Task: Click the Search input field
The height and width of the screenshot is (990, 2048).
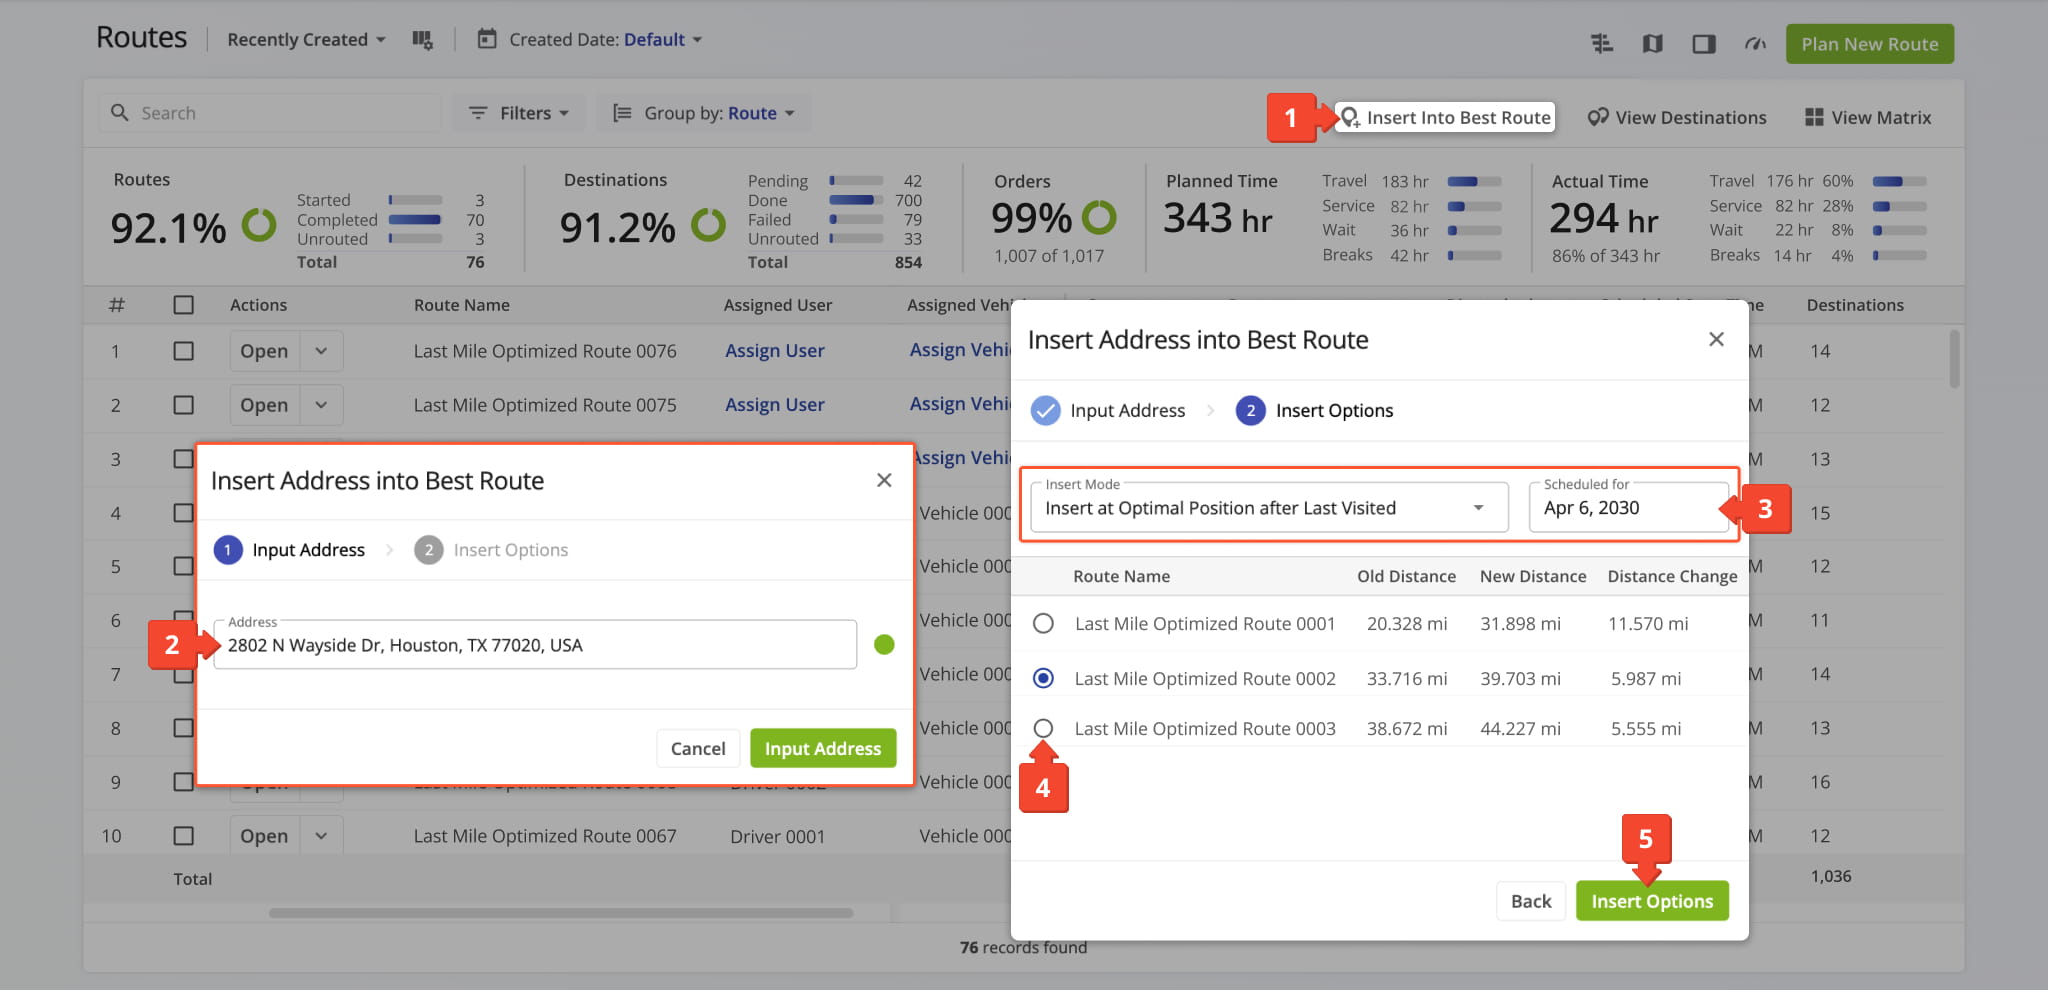Action: (270, 113)
